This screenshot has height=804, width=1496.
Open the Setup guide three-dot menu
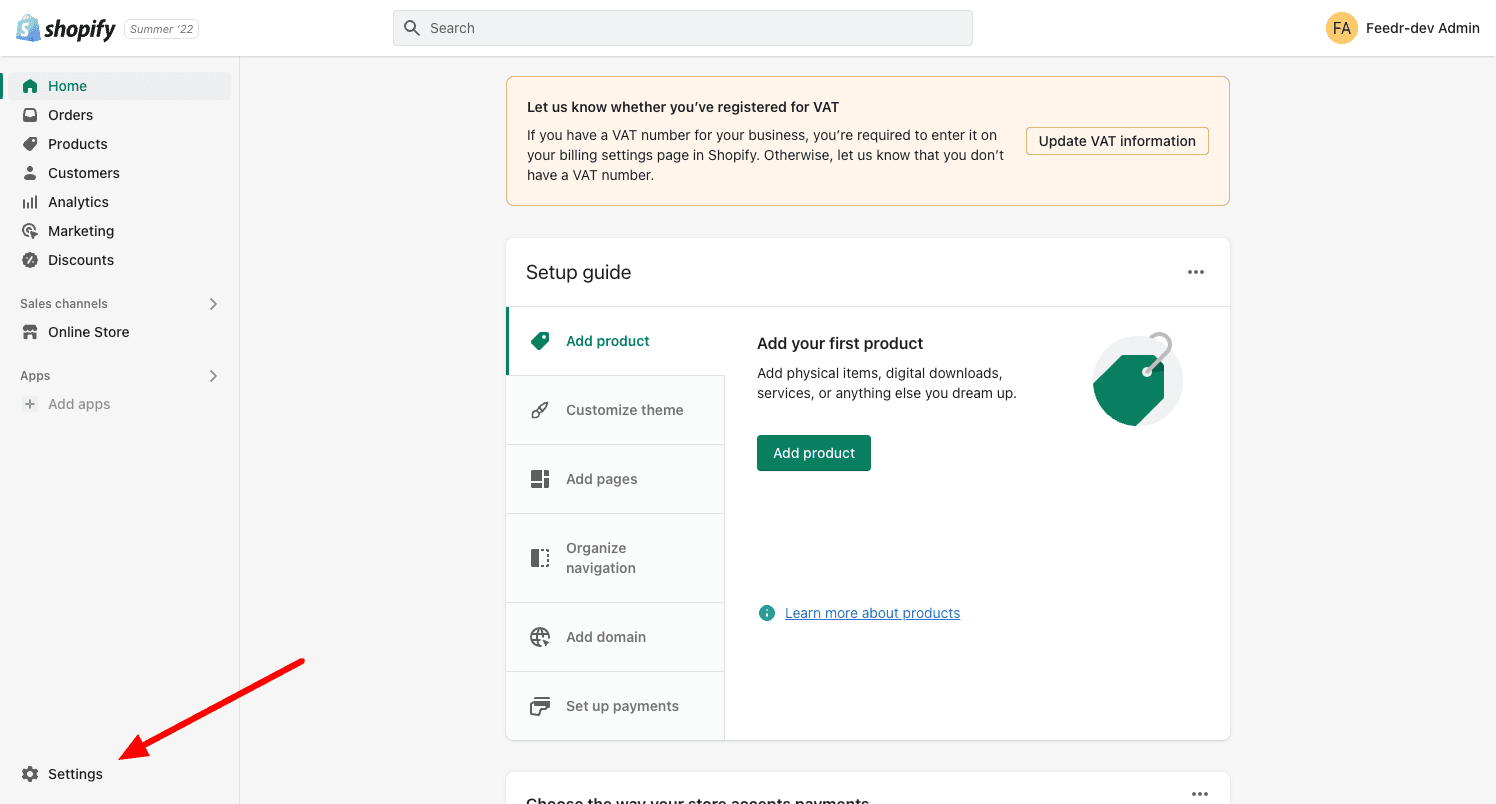click(x=1196, y=272)
